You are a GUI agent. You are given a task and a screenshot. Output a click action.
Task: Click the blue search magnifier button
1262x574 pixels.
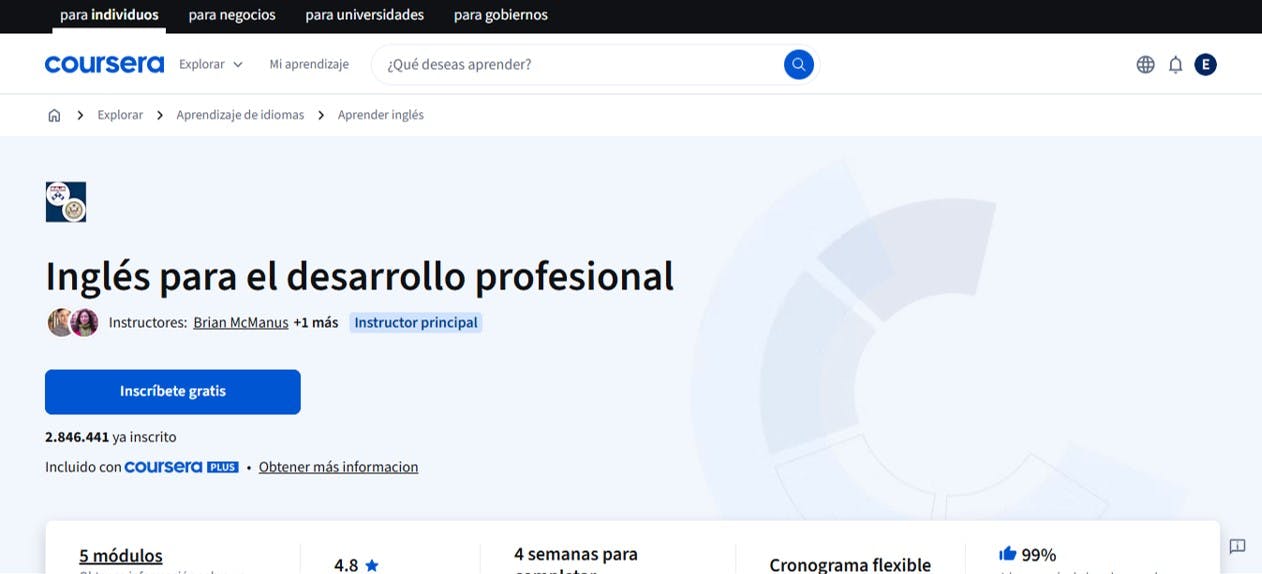coord(798,65)
